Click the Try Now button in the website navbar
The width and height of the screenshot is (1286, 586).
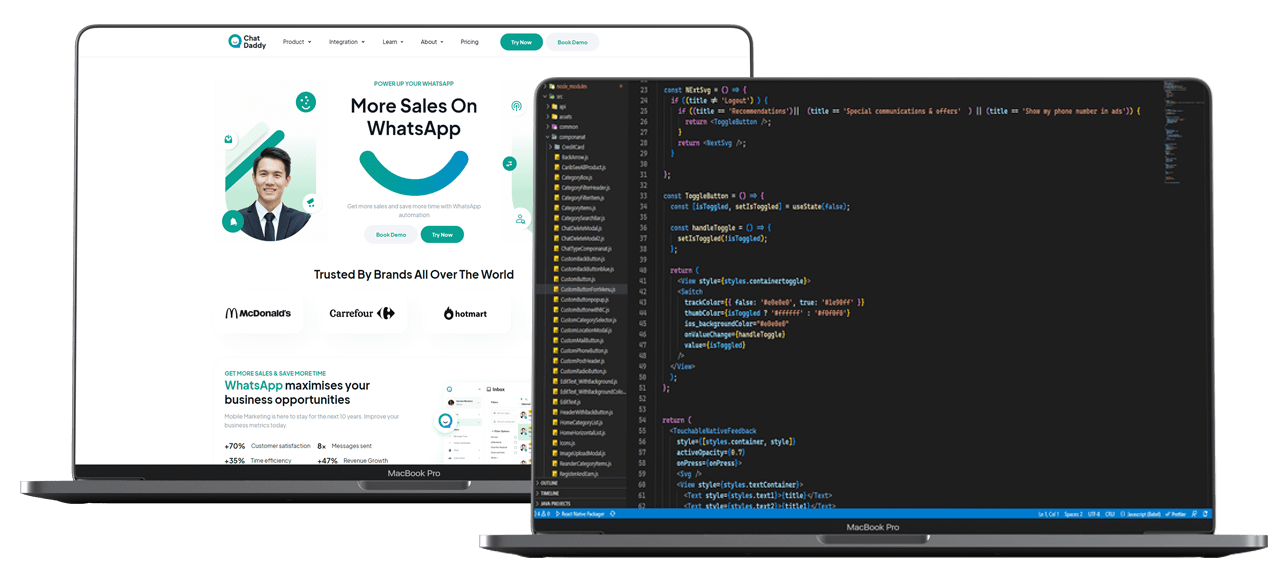tap(521, 42)
